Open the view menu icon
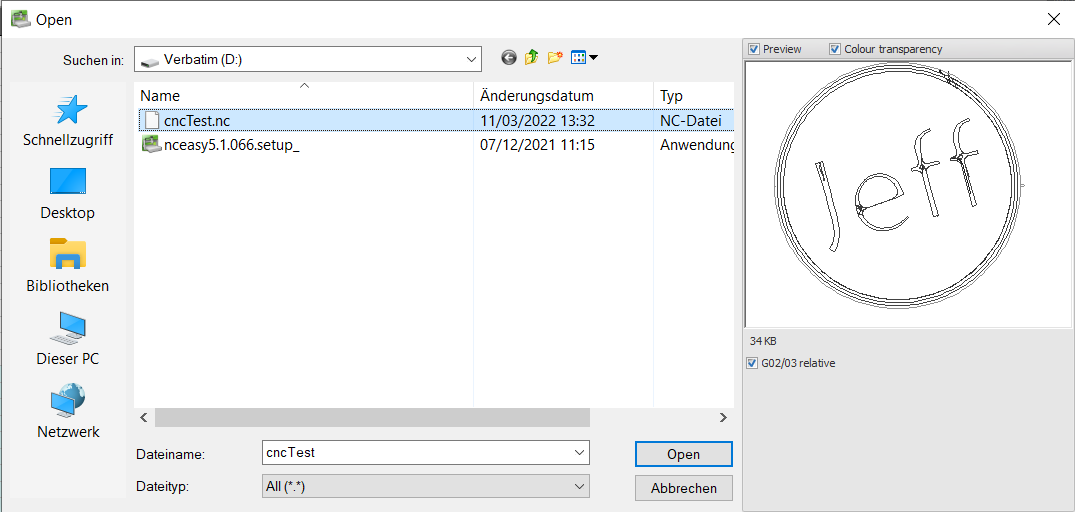1075x512 pixels. (x=584, y=58)
